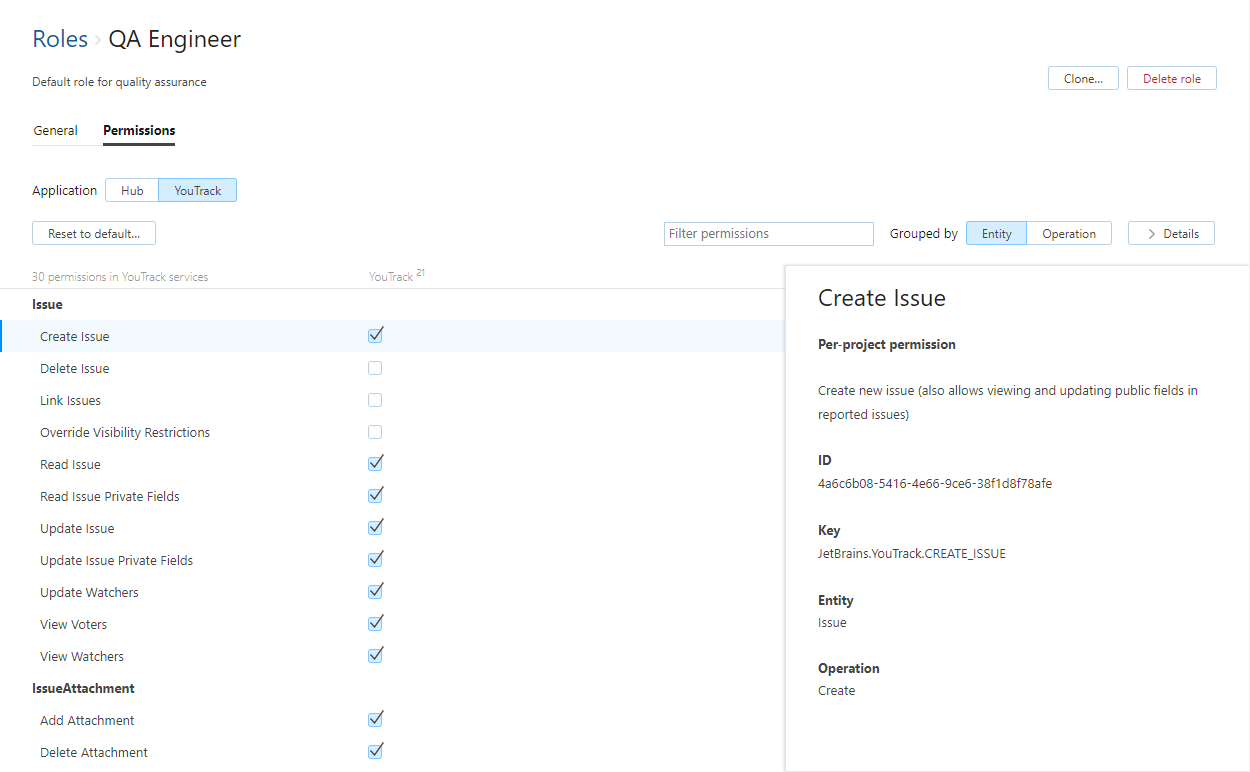Group permissions by Operation
This screenshot has height=772, width=1250.
click(x=1068, y=233)
